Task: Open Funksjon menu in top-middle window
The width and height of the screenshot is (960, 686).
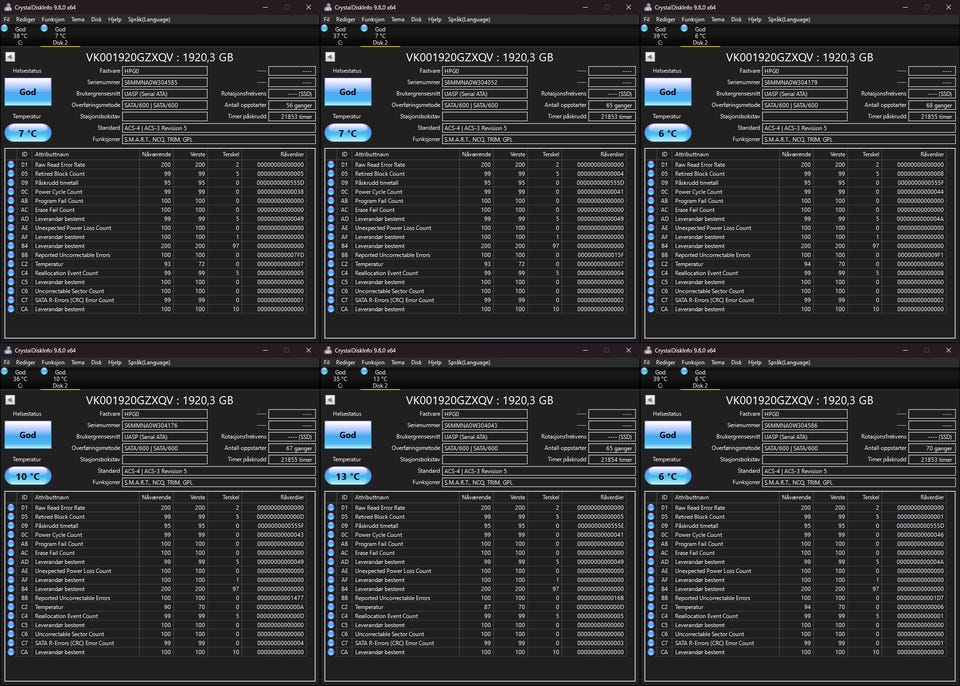Action: [x=373, y=20]
